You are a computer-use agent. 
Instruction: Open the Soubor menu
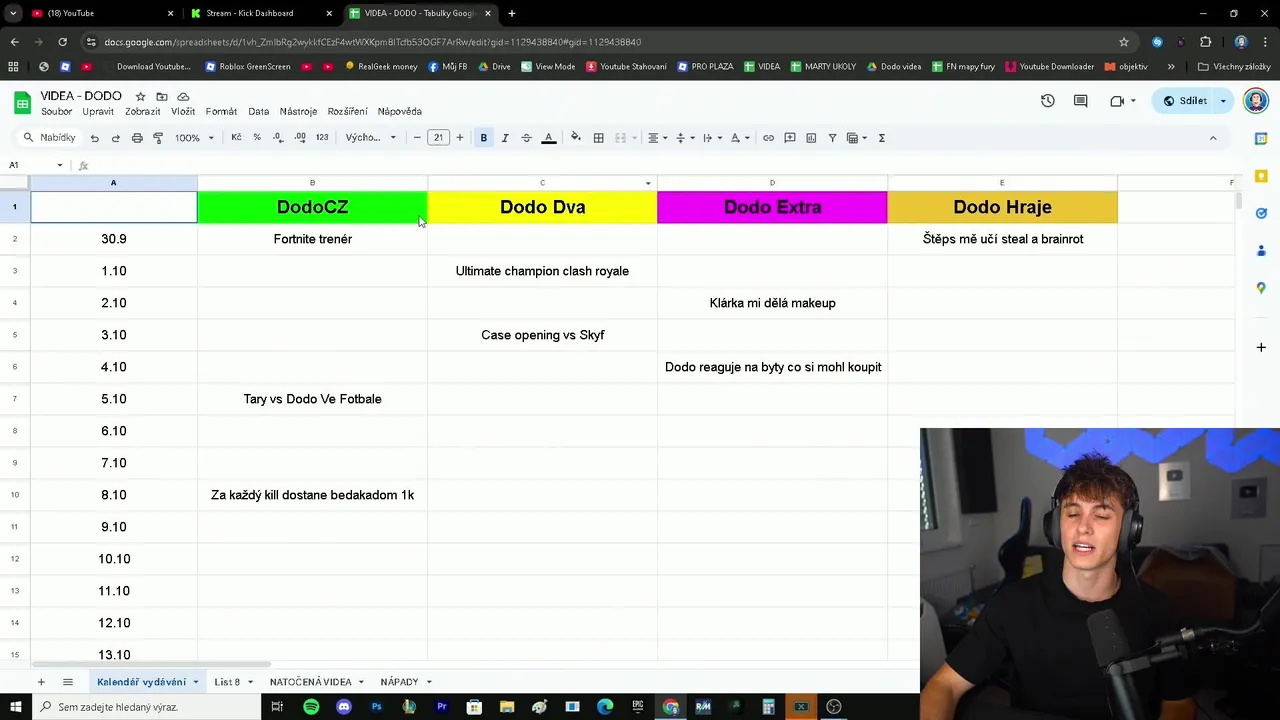pos(57,112)
